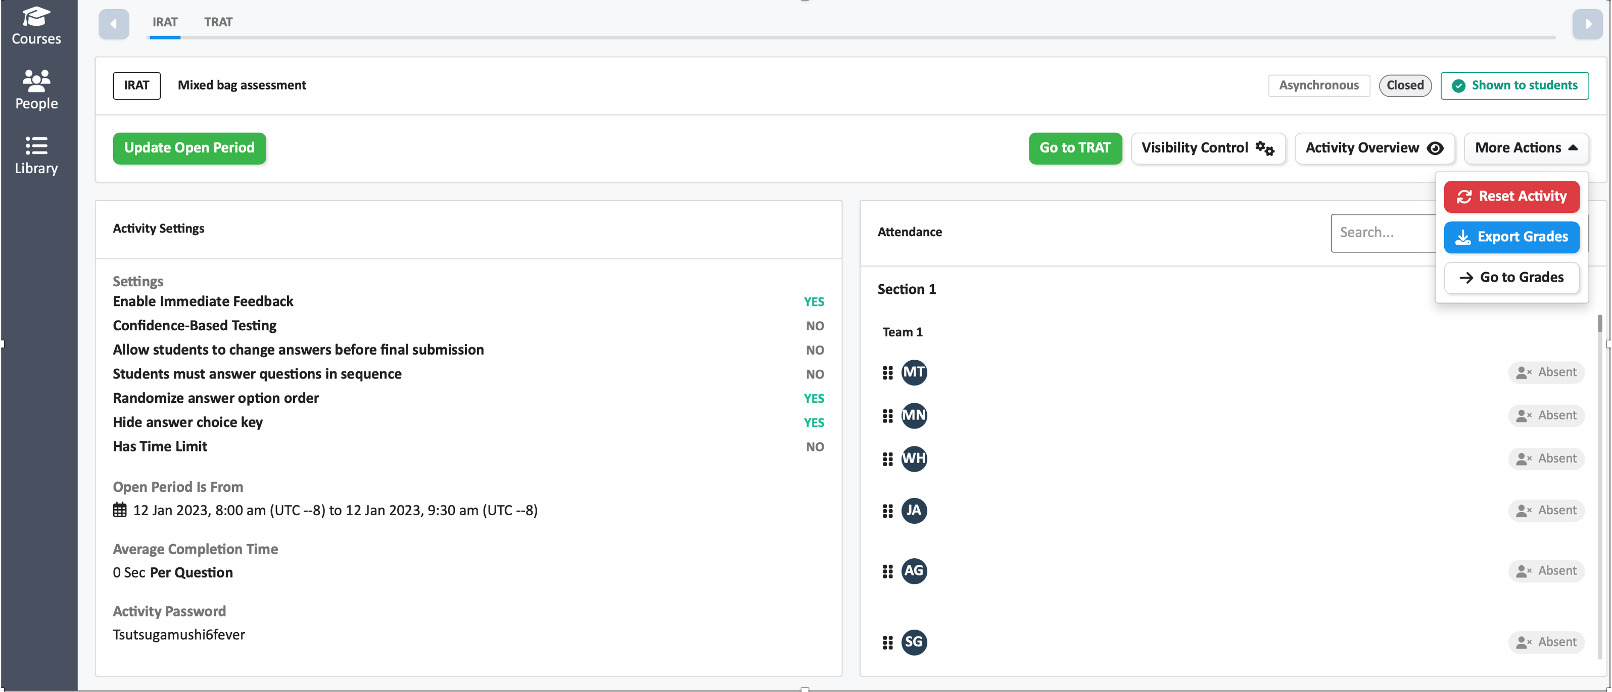Toggle Absent status for WH
1612x692 pixels.
click(1546, 459)
